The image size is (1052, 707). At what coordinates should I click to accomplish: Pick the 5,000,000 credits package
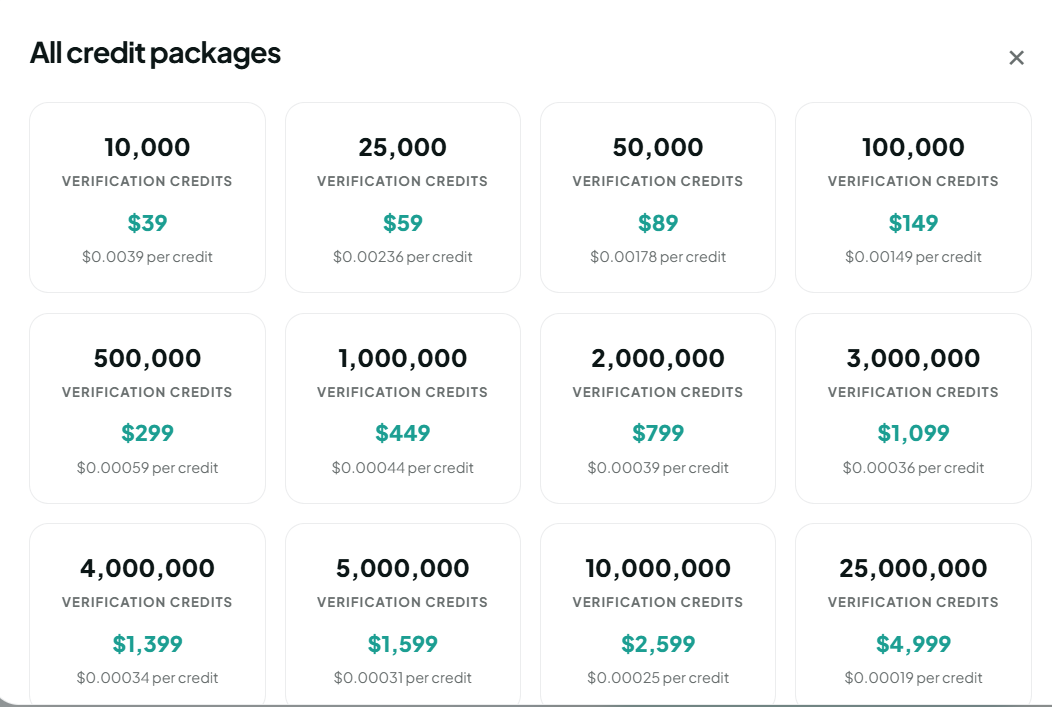click(403, 614)
